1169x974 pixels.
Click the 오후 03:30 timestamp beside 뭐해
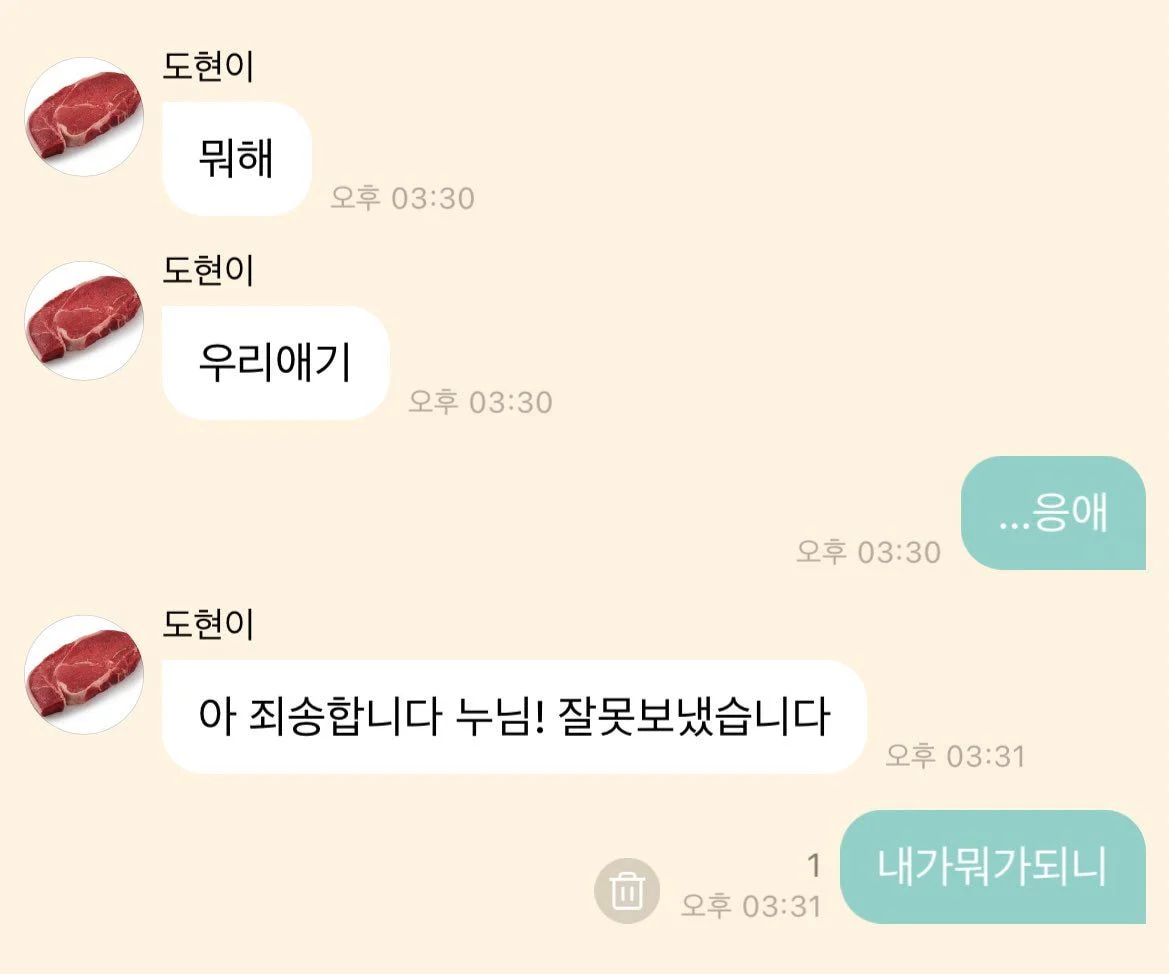tap(403, 198)
